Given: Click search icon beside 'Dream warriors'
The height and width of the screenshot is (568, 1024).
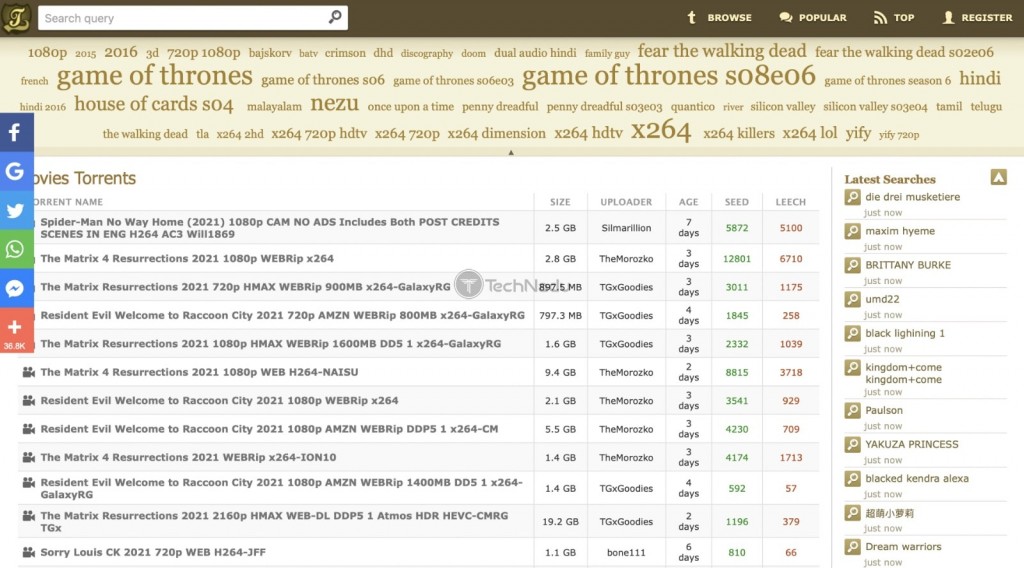Looking at the screenshot, I should [852, 547].
